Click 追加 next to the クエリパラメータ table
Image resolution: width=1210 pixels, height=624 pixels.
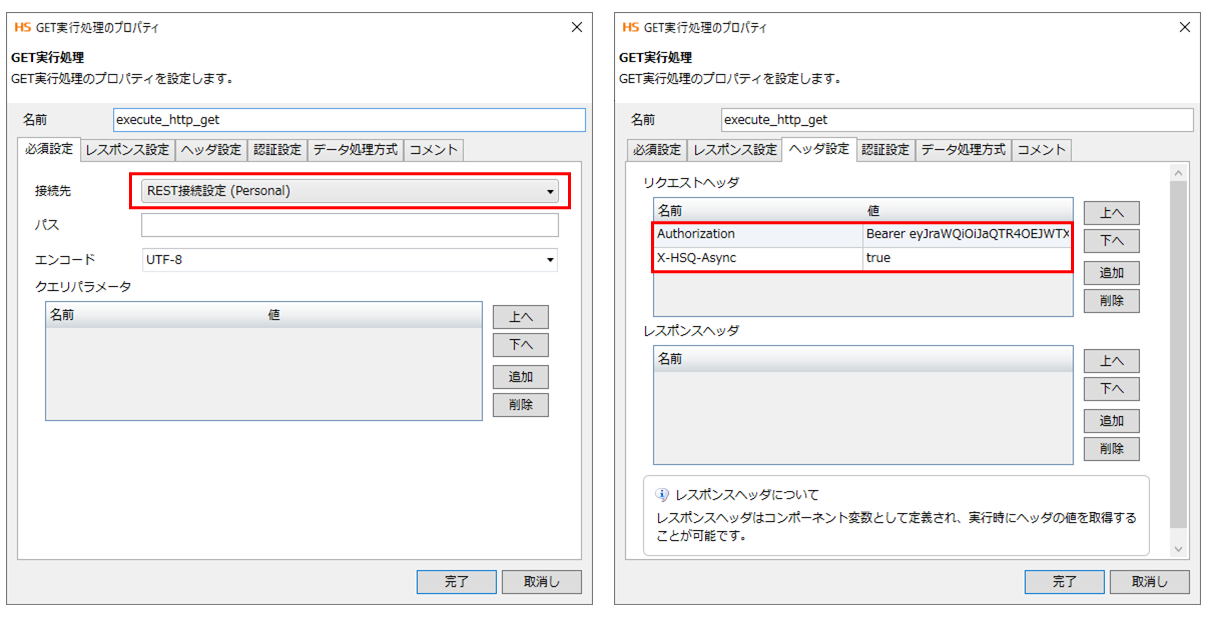click(x=520, y=377)
